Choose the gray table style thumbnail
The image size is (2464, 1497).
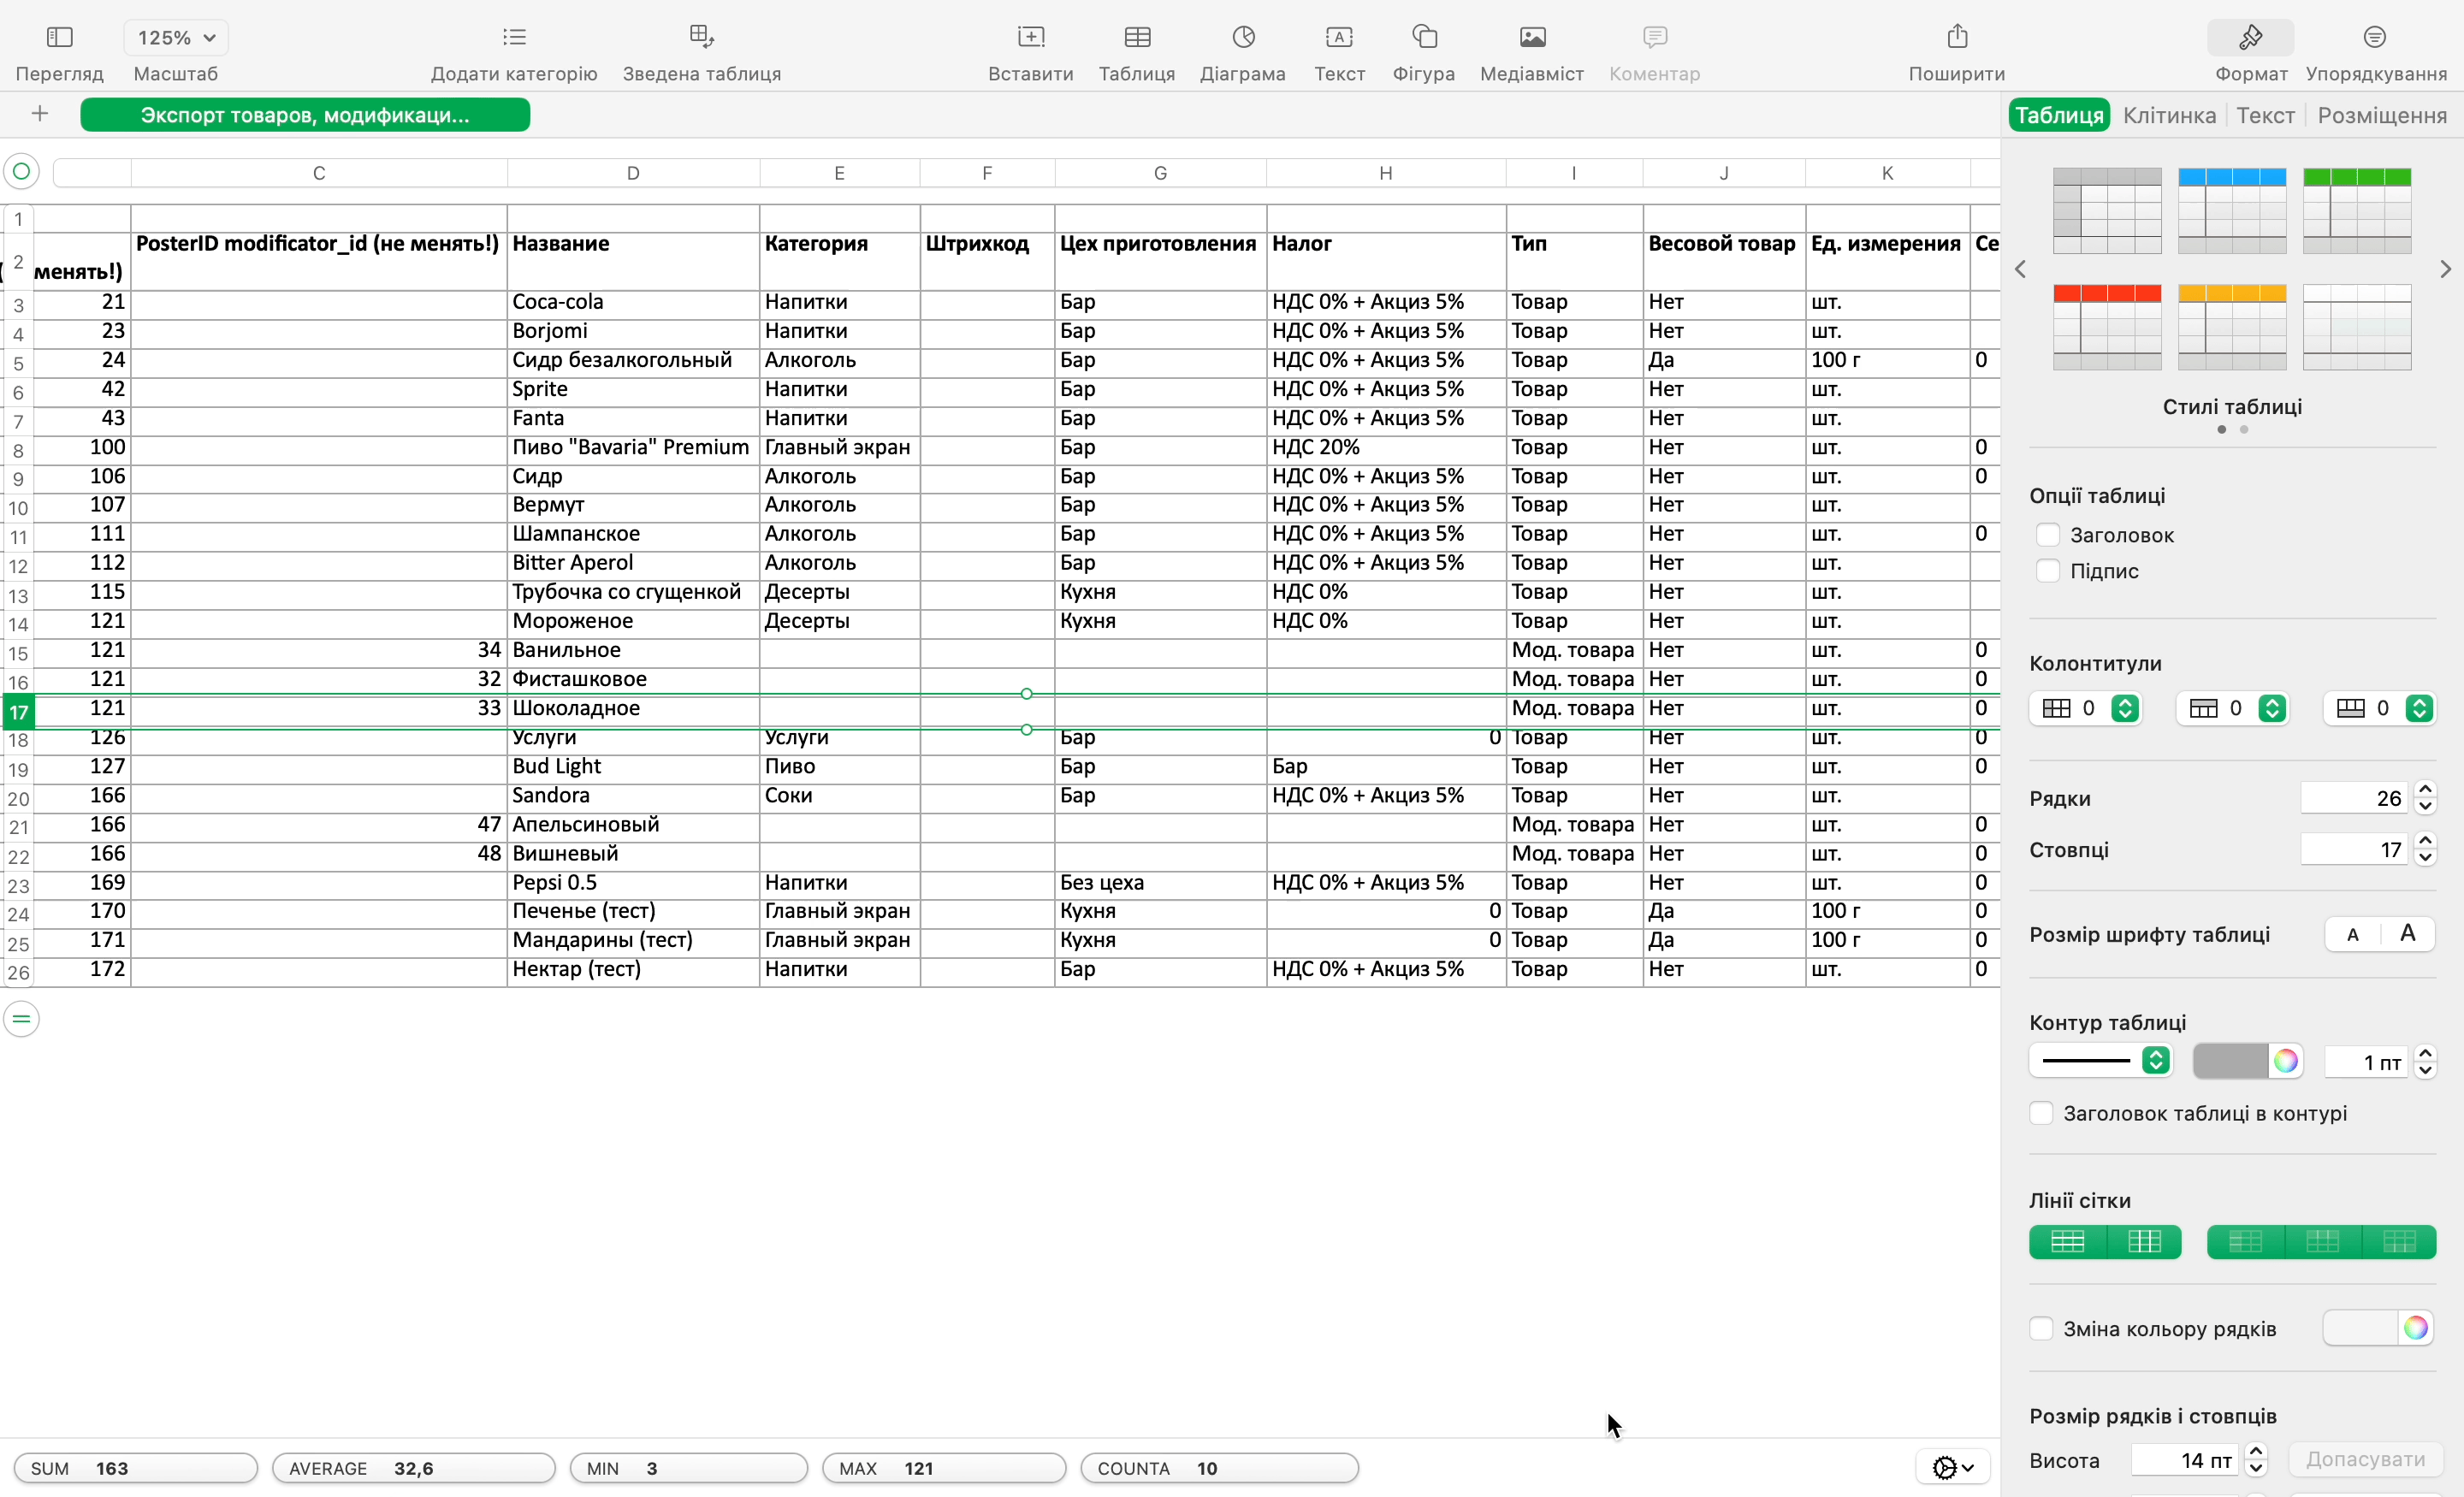[2107, 211]
